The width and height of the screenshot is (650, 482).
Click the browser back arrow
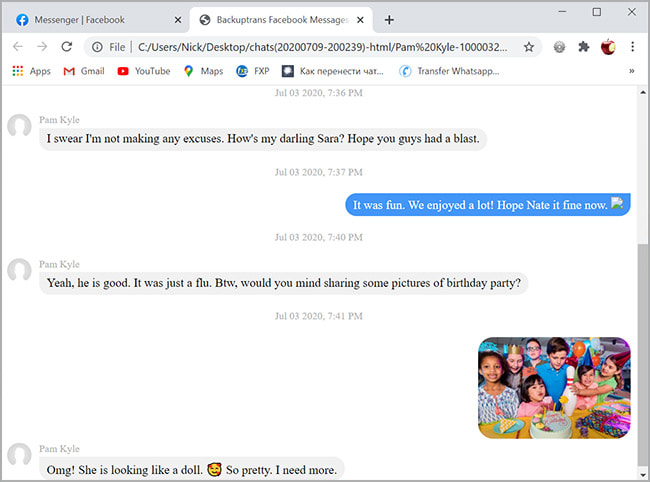point(18,47)
